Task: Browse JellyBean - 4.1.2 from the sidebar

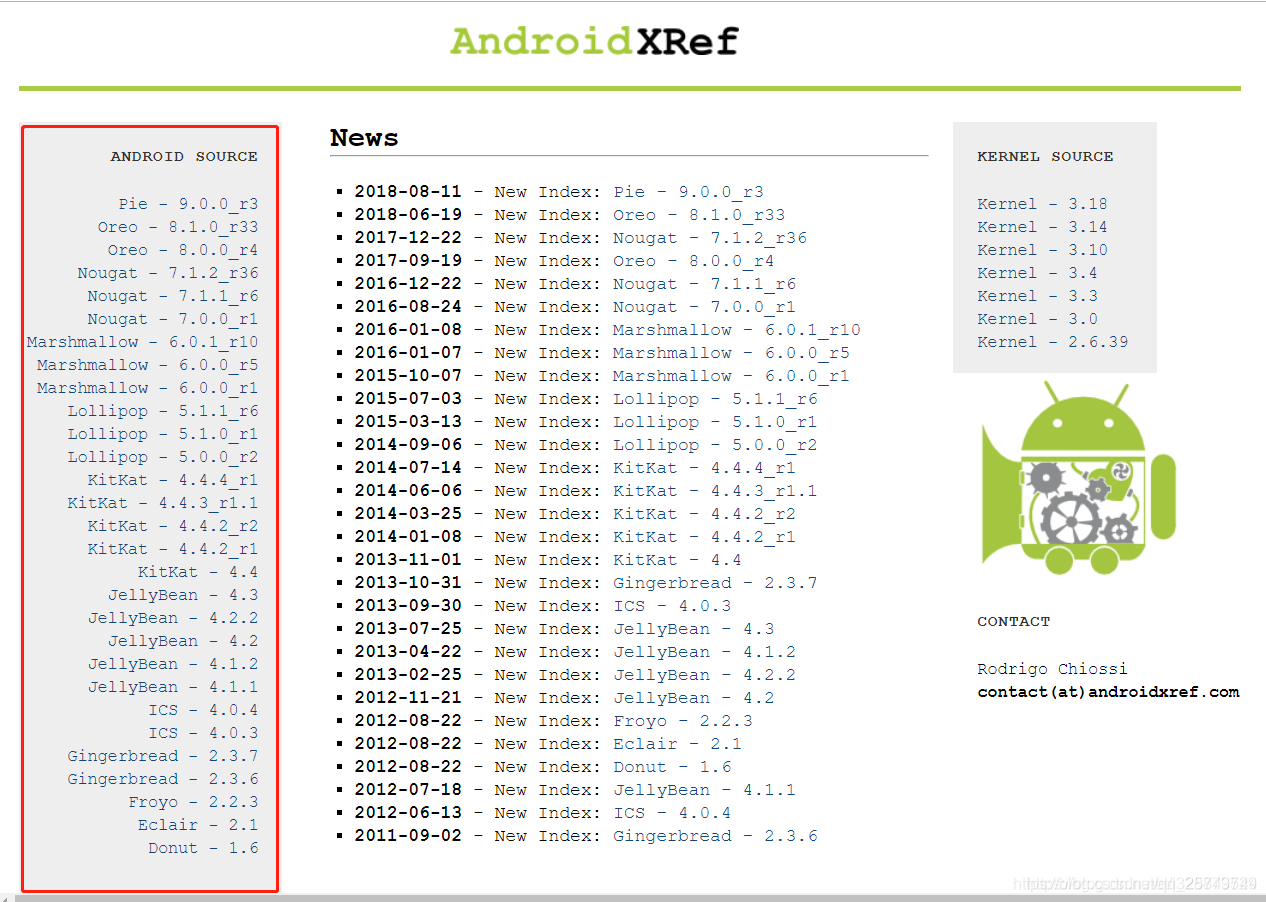Action: coord(173,664)
